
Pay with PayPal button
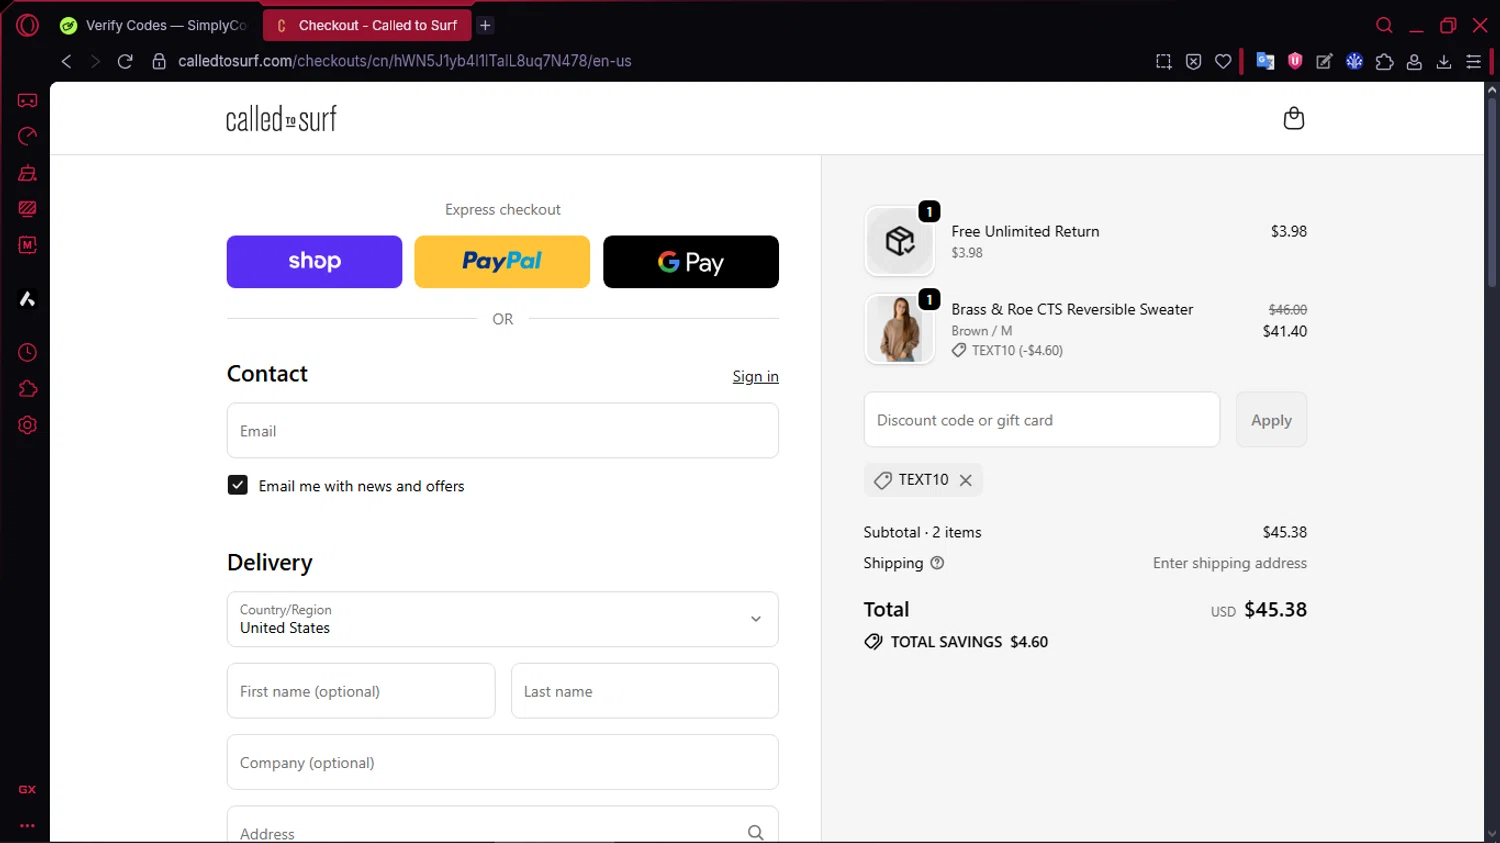(502, 262)
